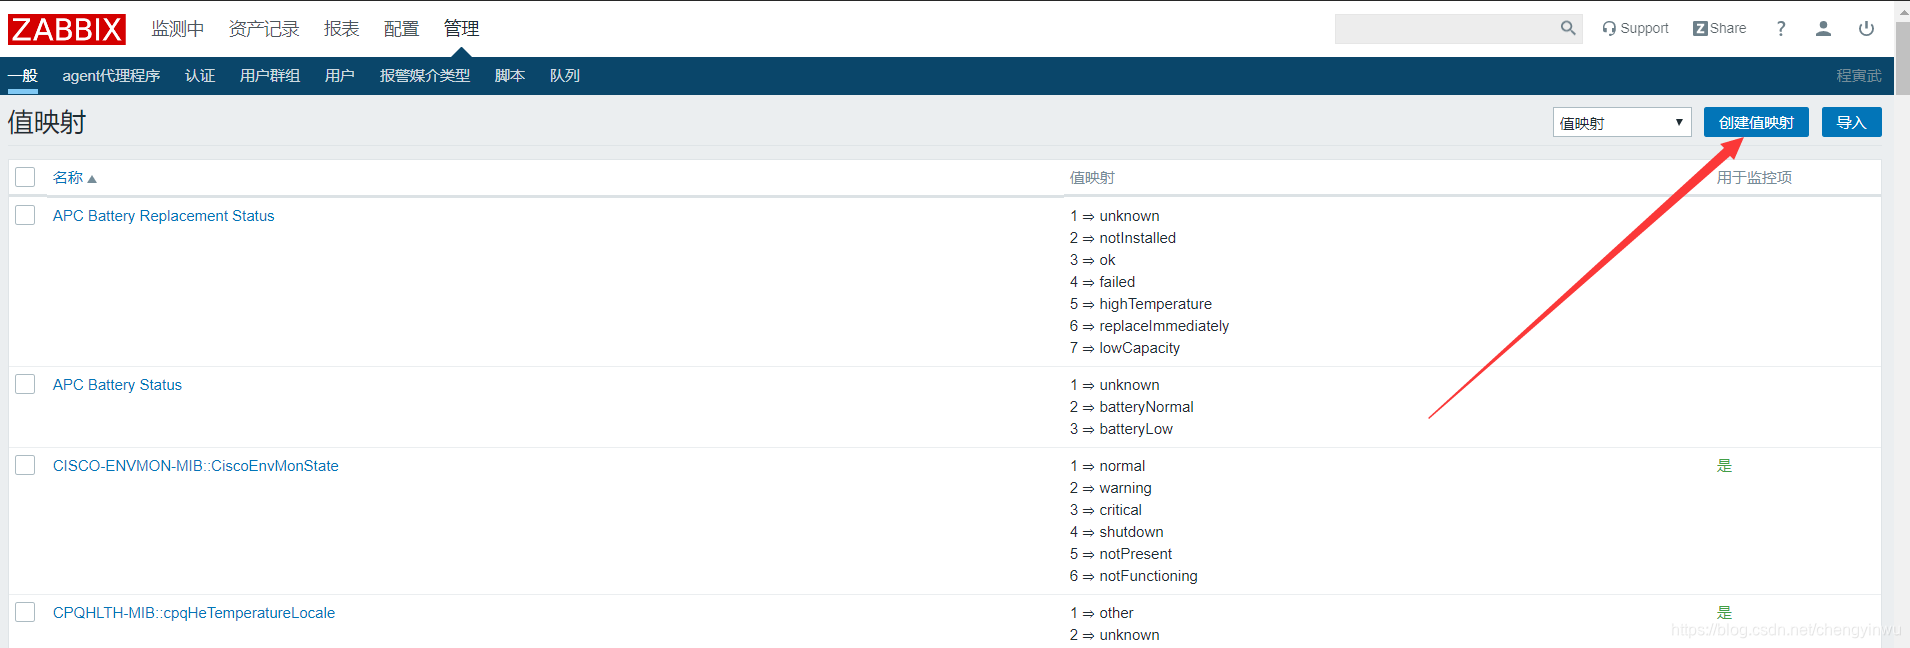Click the '6 ⇒ notFunctioning' value text
The height and width of the screenshot is (648, 1910).
(x=1134, y=576)
